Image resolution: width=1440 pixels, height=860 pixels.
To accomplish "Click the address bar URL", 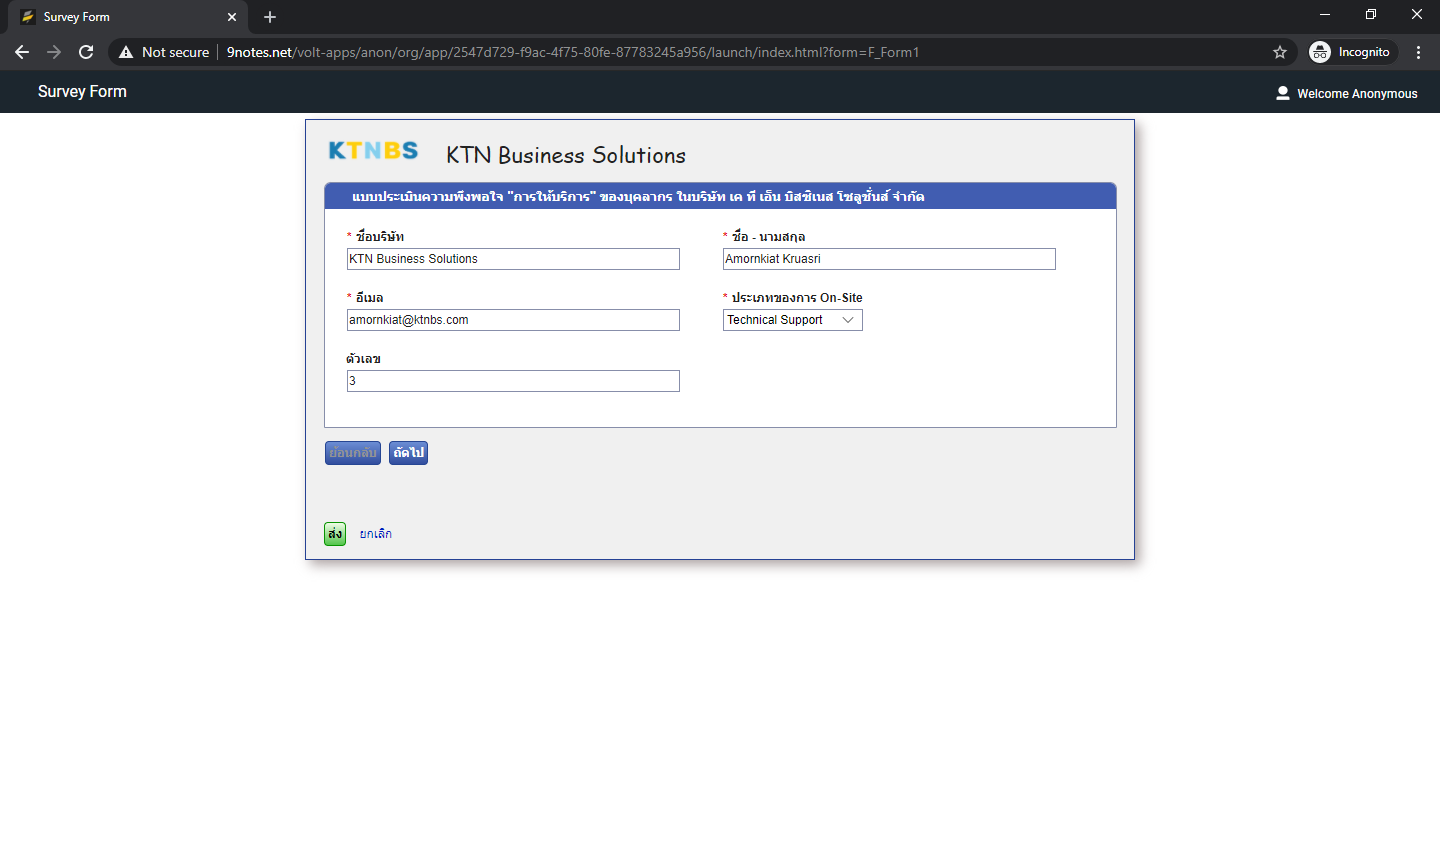I will (x=573, y=52).
